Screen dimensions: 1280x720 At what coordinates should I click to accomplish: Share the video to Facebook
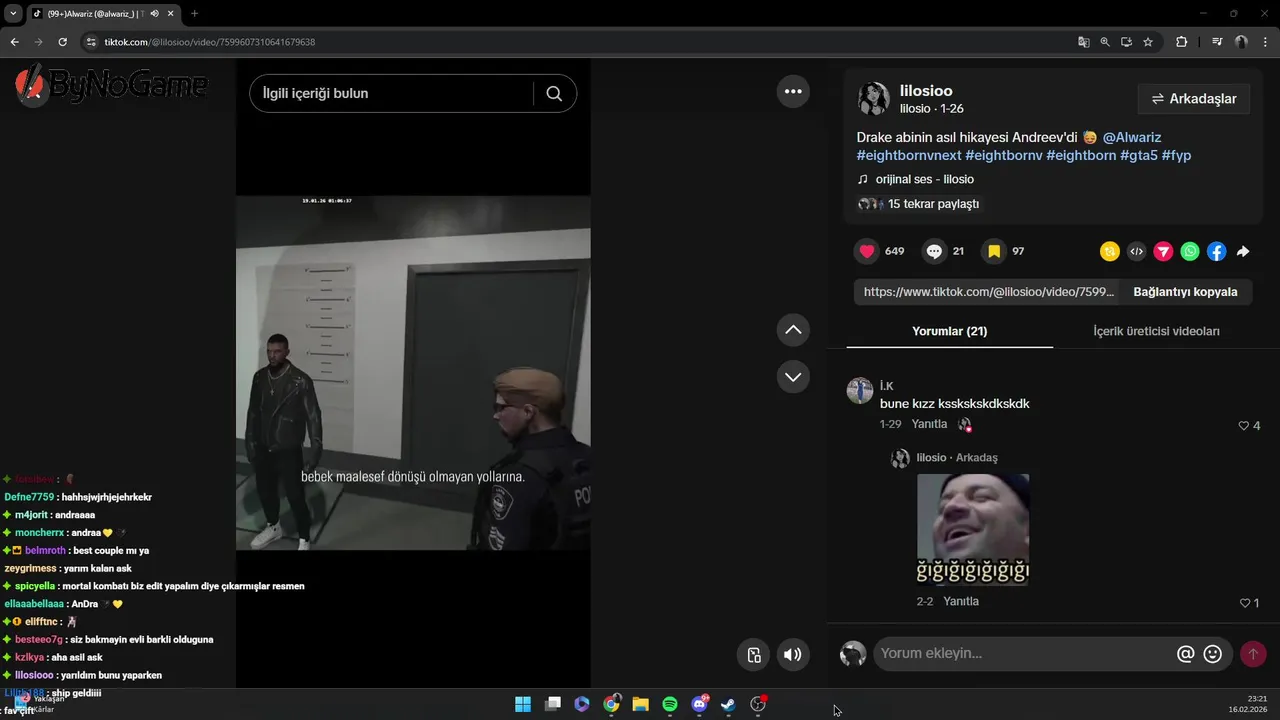pos(1216,252)
